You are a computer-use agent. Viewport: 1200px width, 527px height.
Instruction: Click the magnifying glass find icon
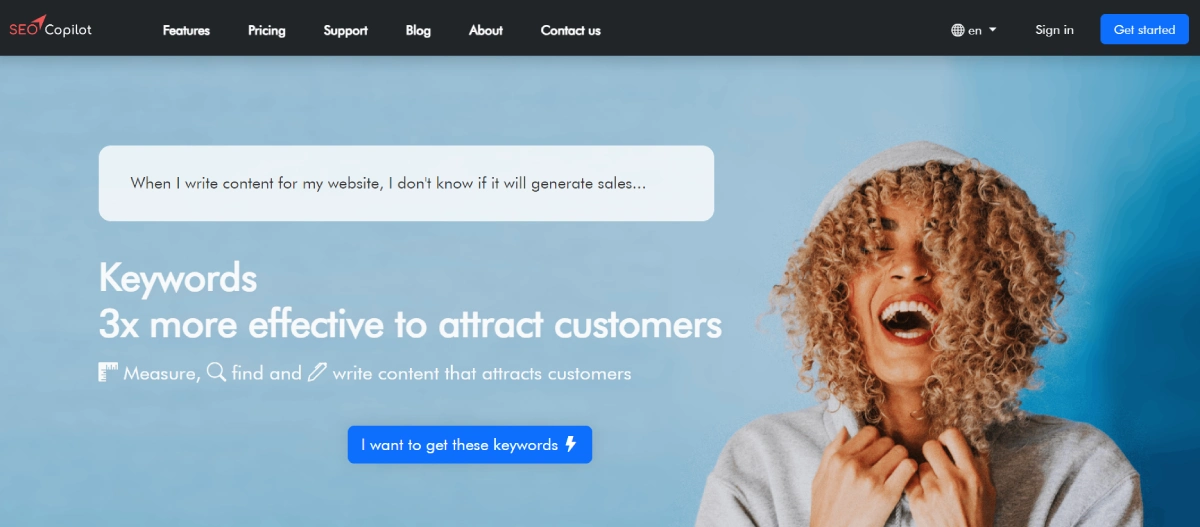point(216,373)
